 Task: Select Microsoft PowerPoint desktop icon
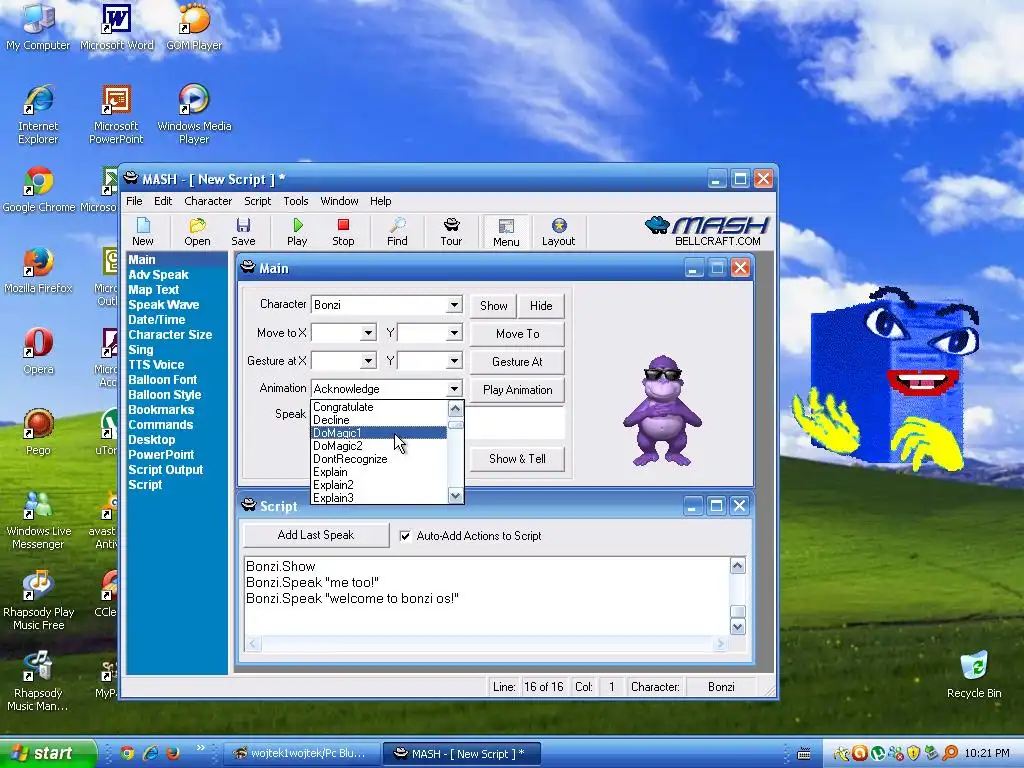pos(116,114)
